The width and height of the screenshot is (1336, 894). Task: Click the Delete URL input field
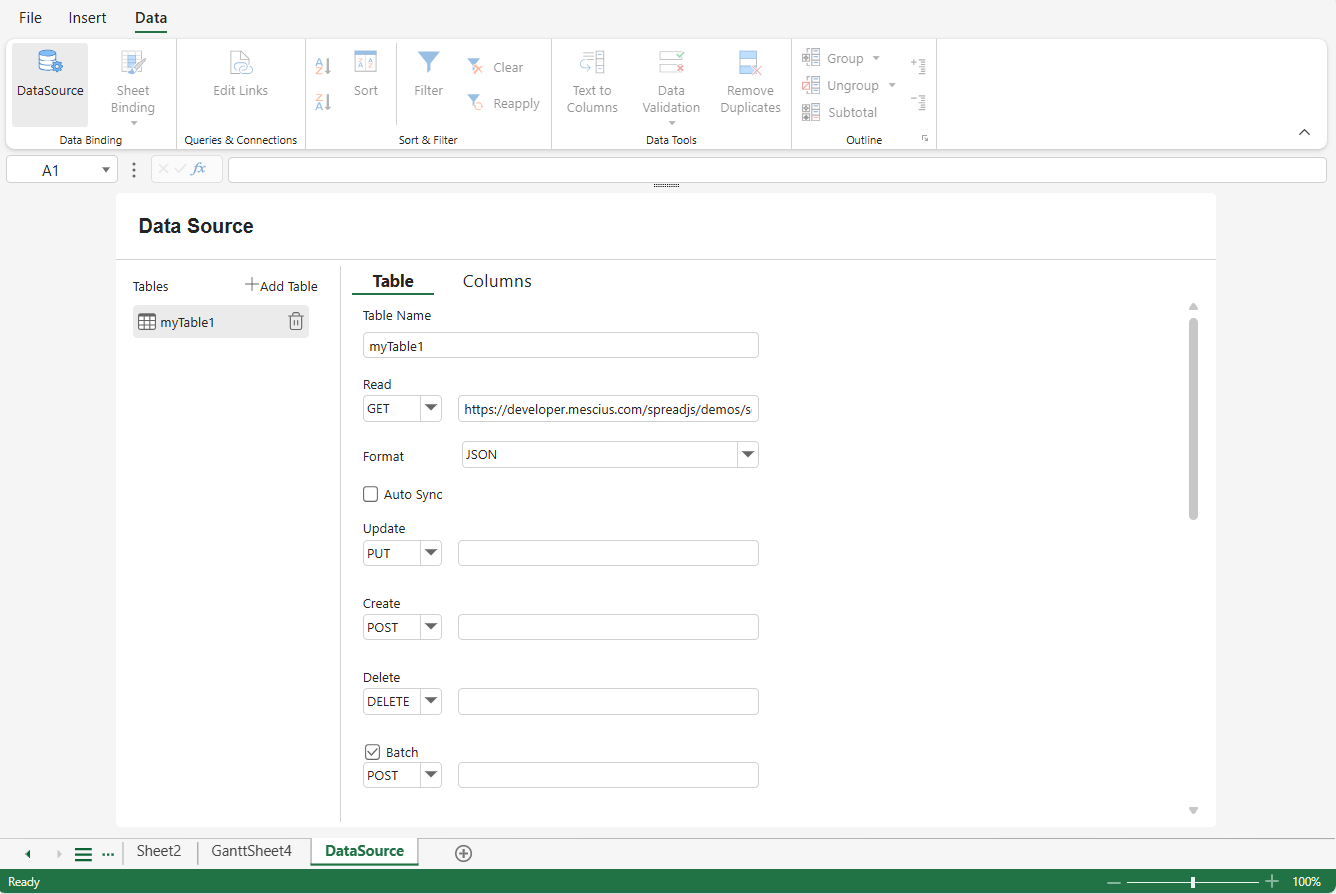click(608, 701)
